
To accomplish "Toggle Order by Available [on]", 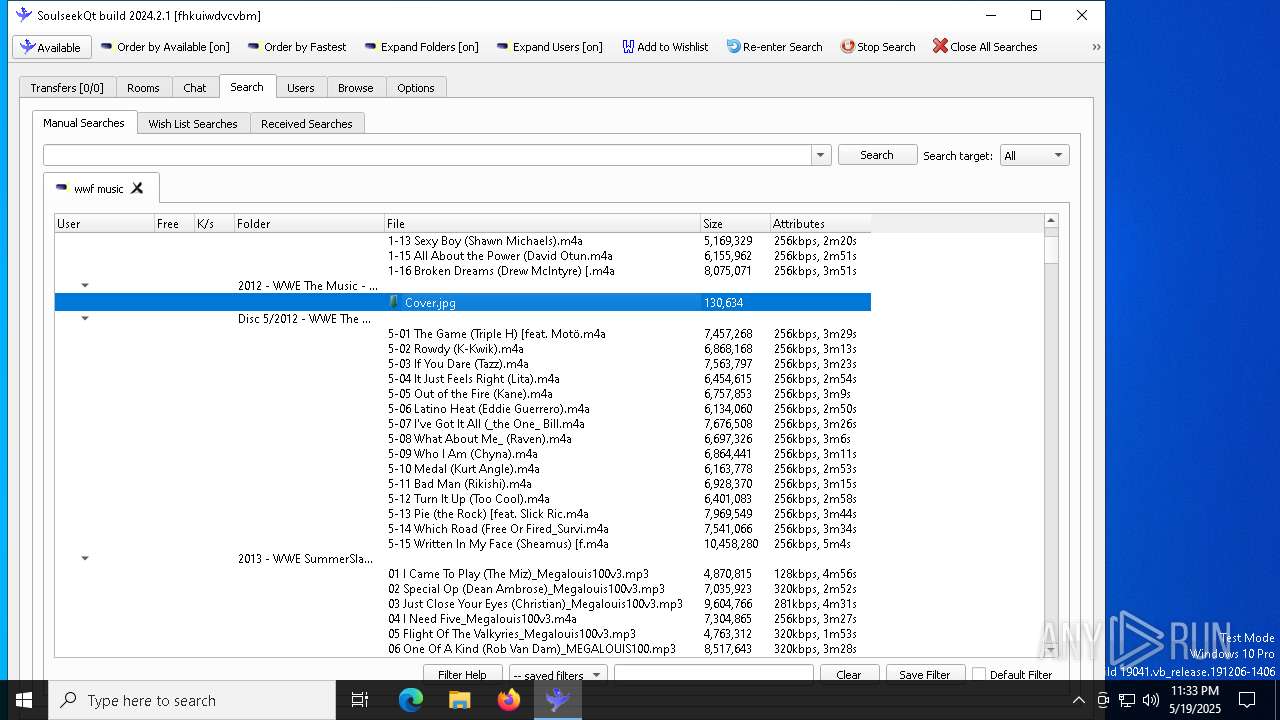I will pos(165,47).
